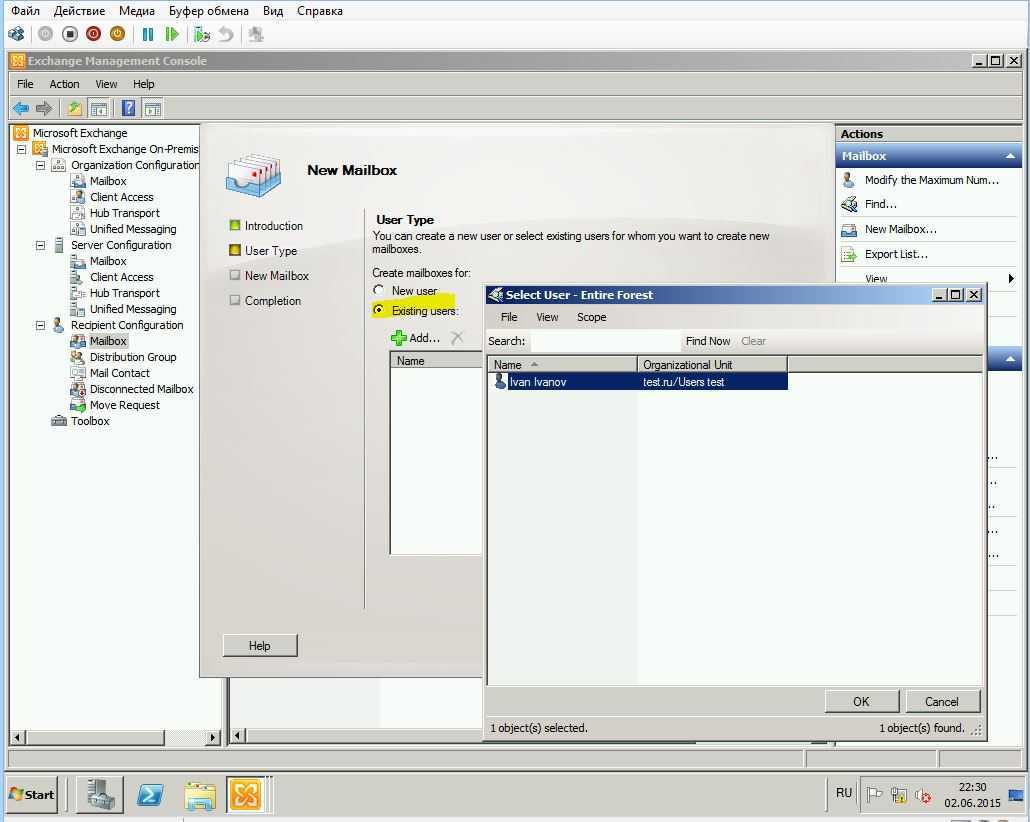The image size is (1030, 822).
Task: Open the Scope menu in Select User
Action: click(x=591, y=317)
